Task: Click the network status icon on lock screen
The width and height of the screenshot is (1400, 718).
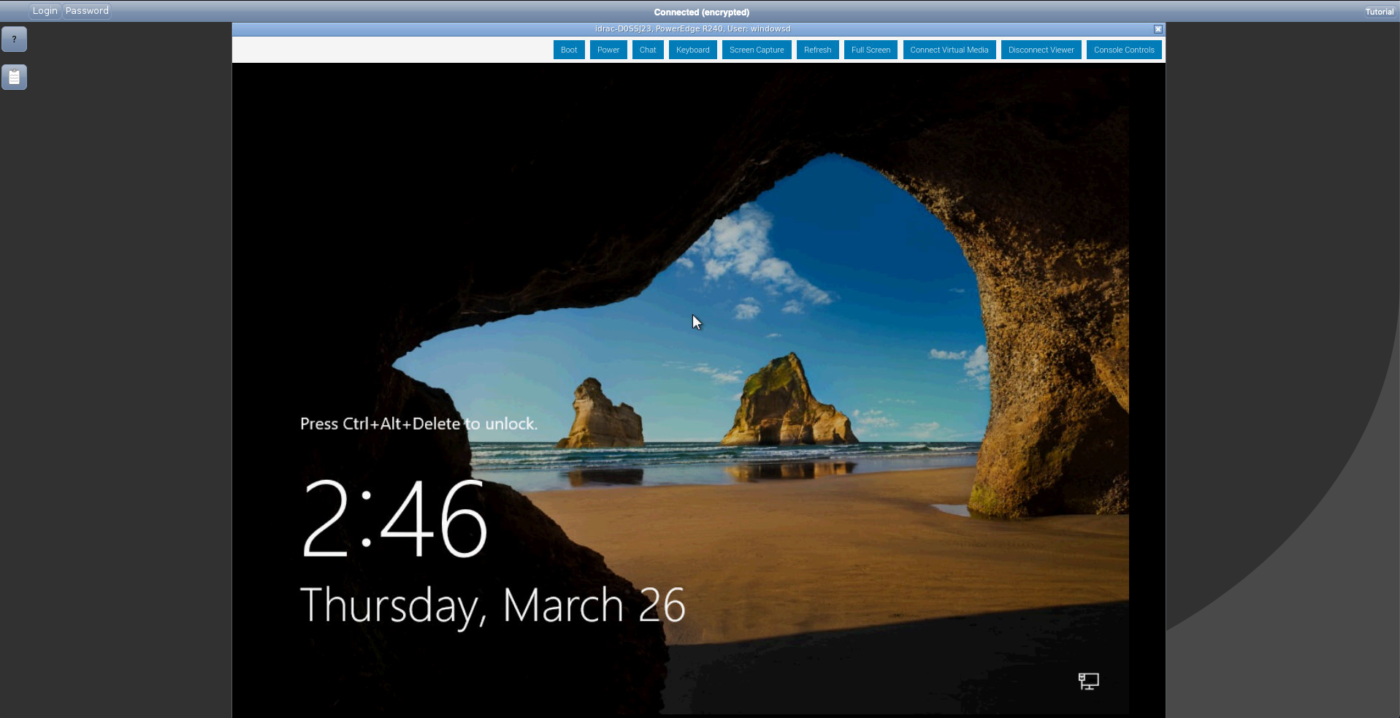Action: point(1088,680)
